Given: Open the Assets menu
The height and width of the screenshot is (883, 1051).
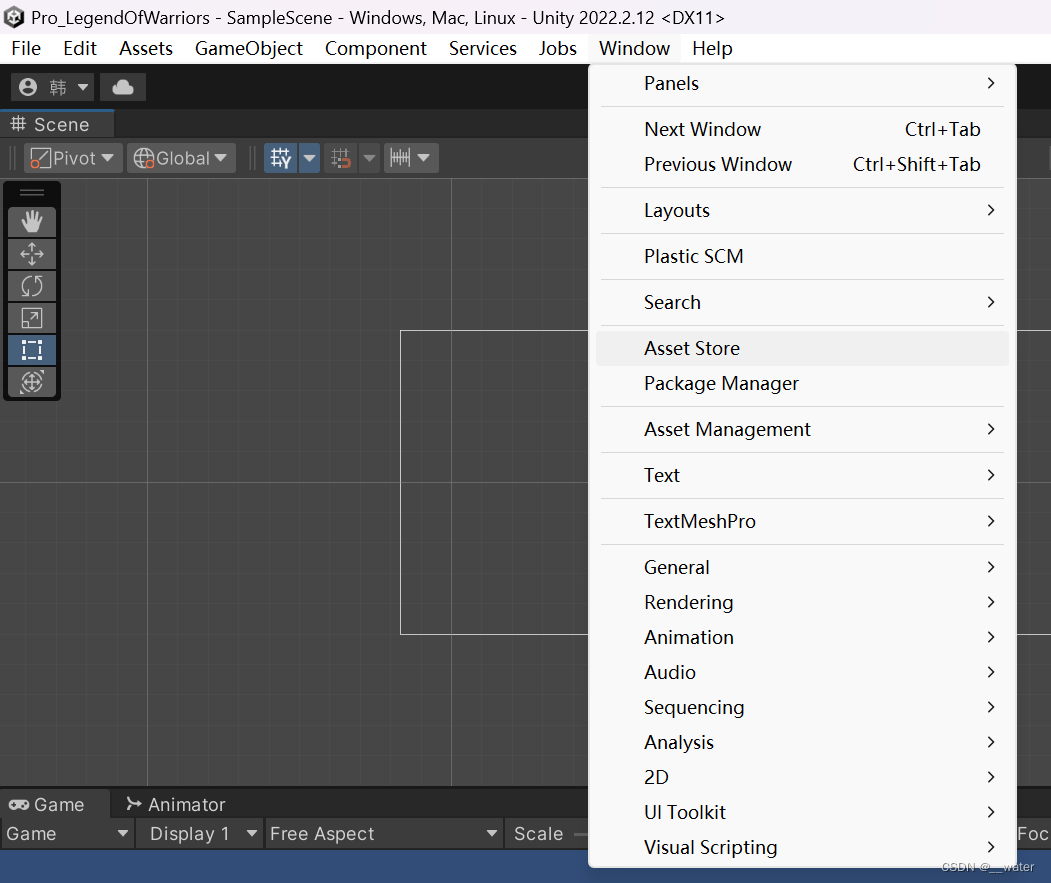Looking at the screenshot, I should (146, 48).
